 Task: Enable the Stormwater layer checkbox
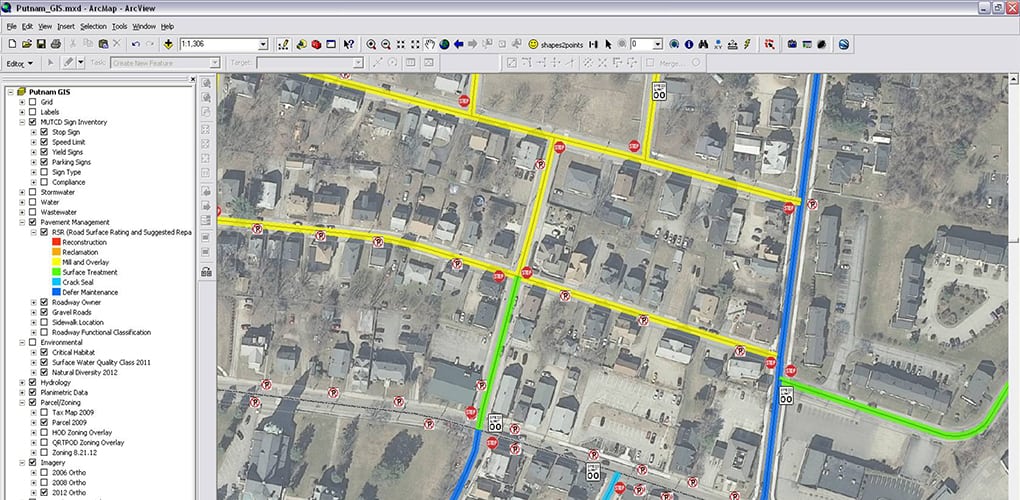click(x=33, y=192)
